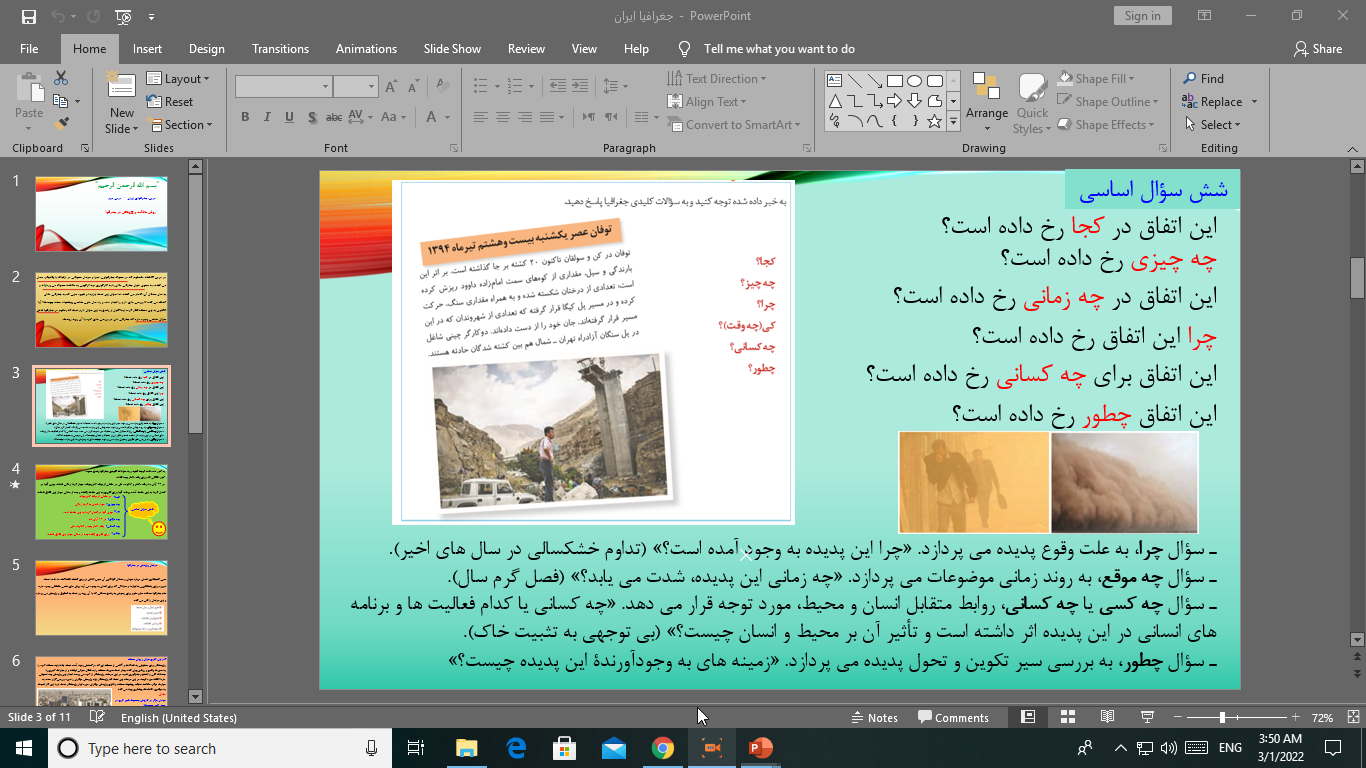Screen dimensions: 1366x768
Task: Switch to Reading View in status bar
Action: 1107,717
